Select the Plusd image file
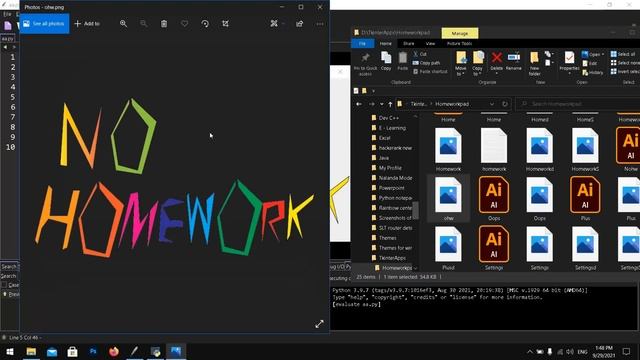This screenshot has height=360, width=640. coord(448,248)
